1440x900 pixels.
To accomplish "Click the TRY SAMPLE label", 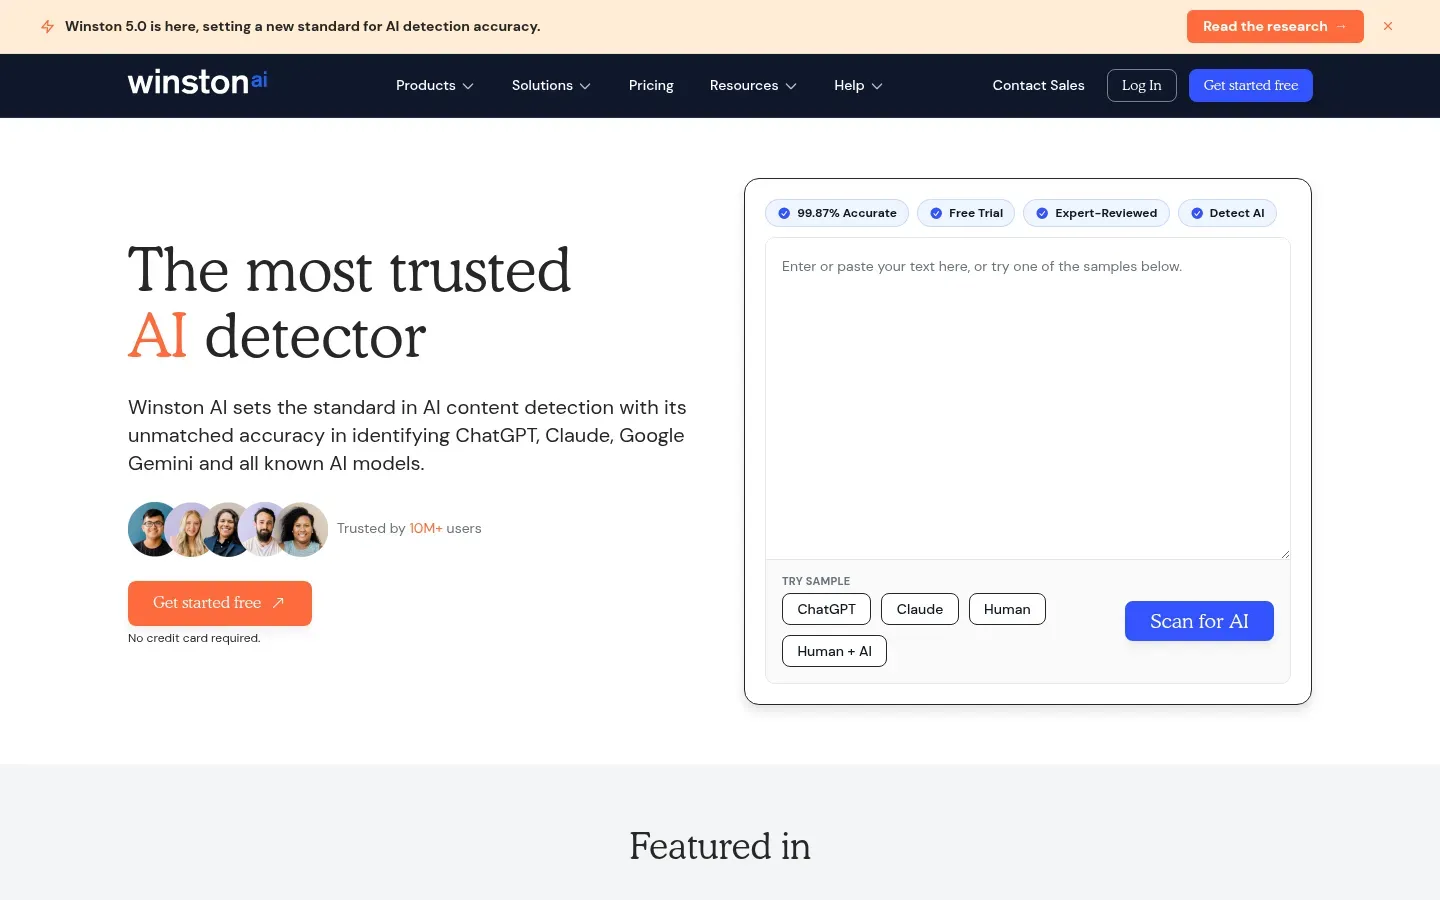I will click(816, 581).
